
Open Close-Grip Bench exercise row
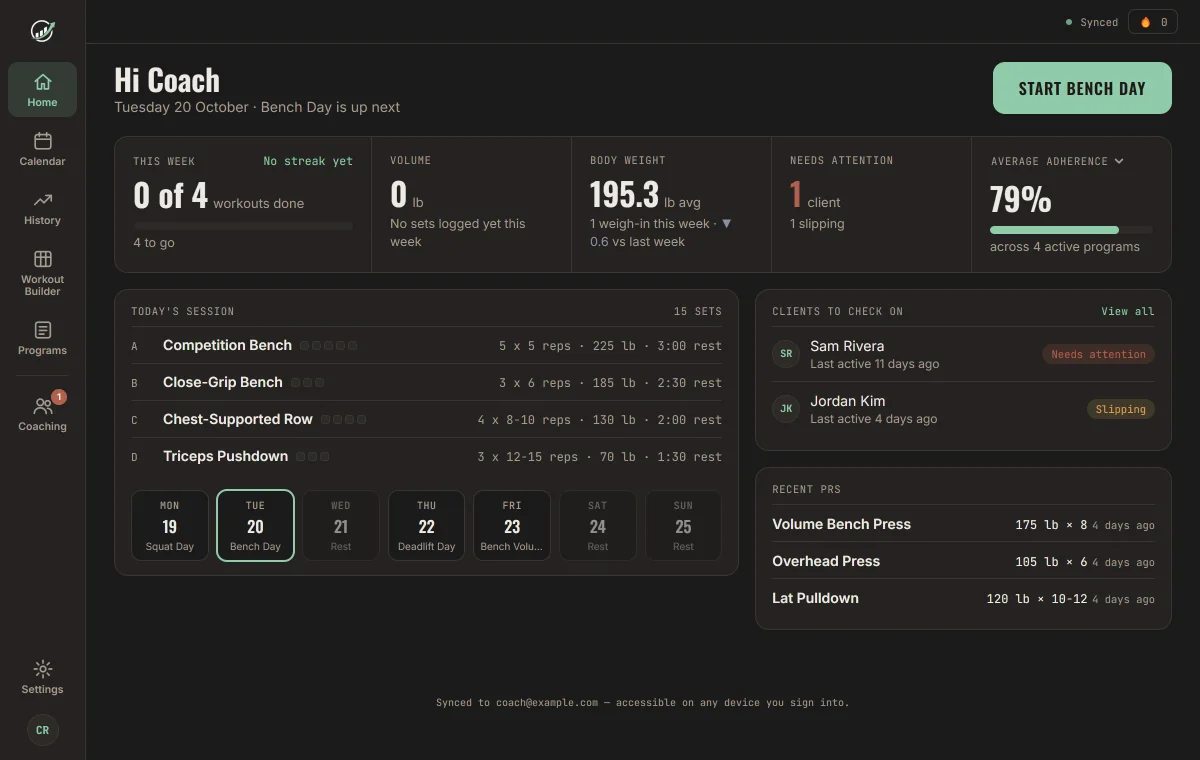click(x=426, y=382)
